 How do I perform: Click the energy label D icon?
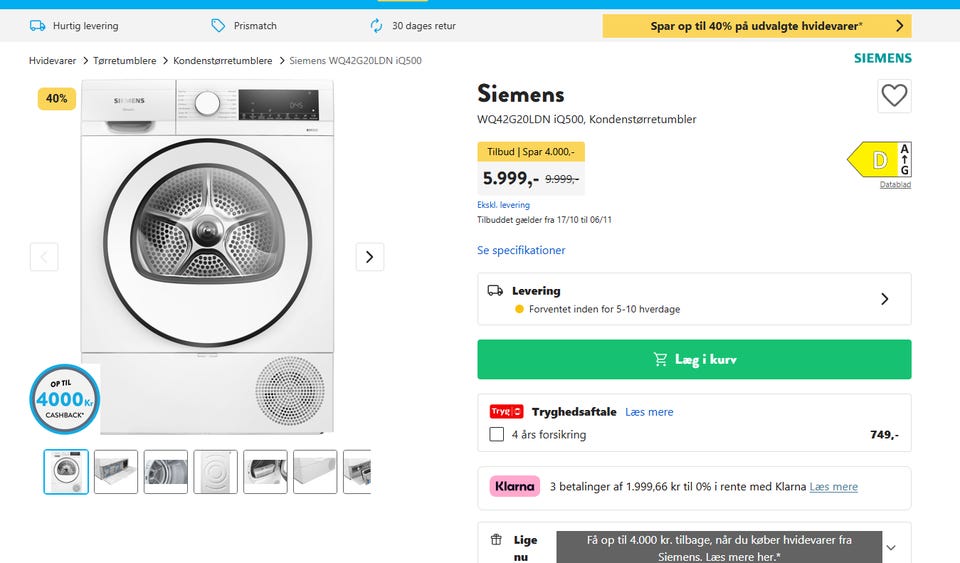pos(879,160)
